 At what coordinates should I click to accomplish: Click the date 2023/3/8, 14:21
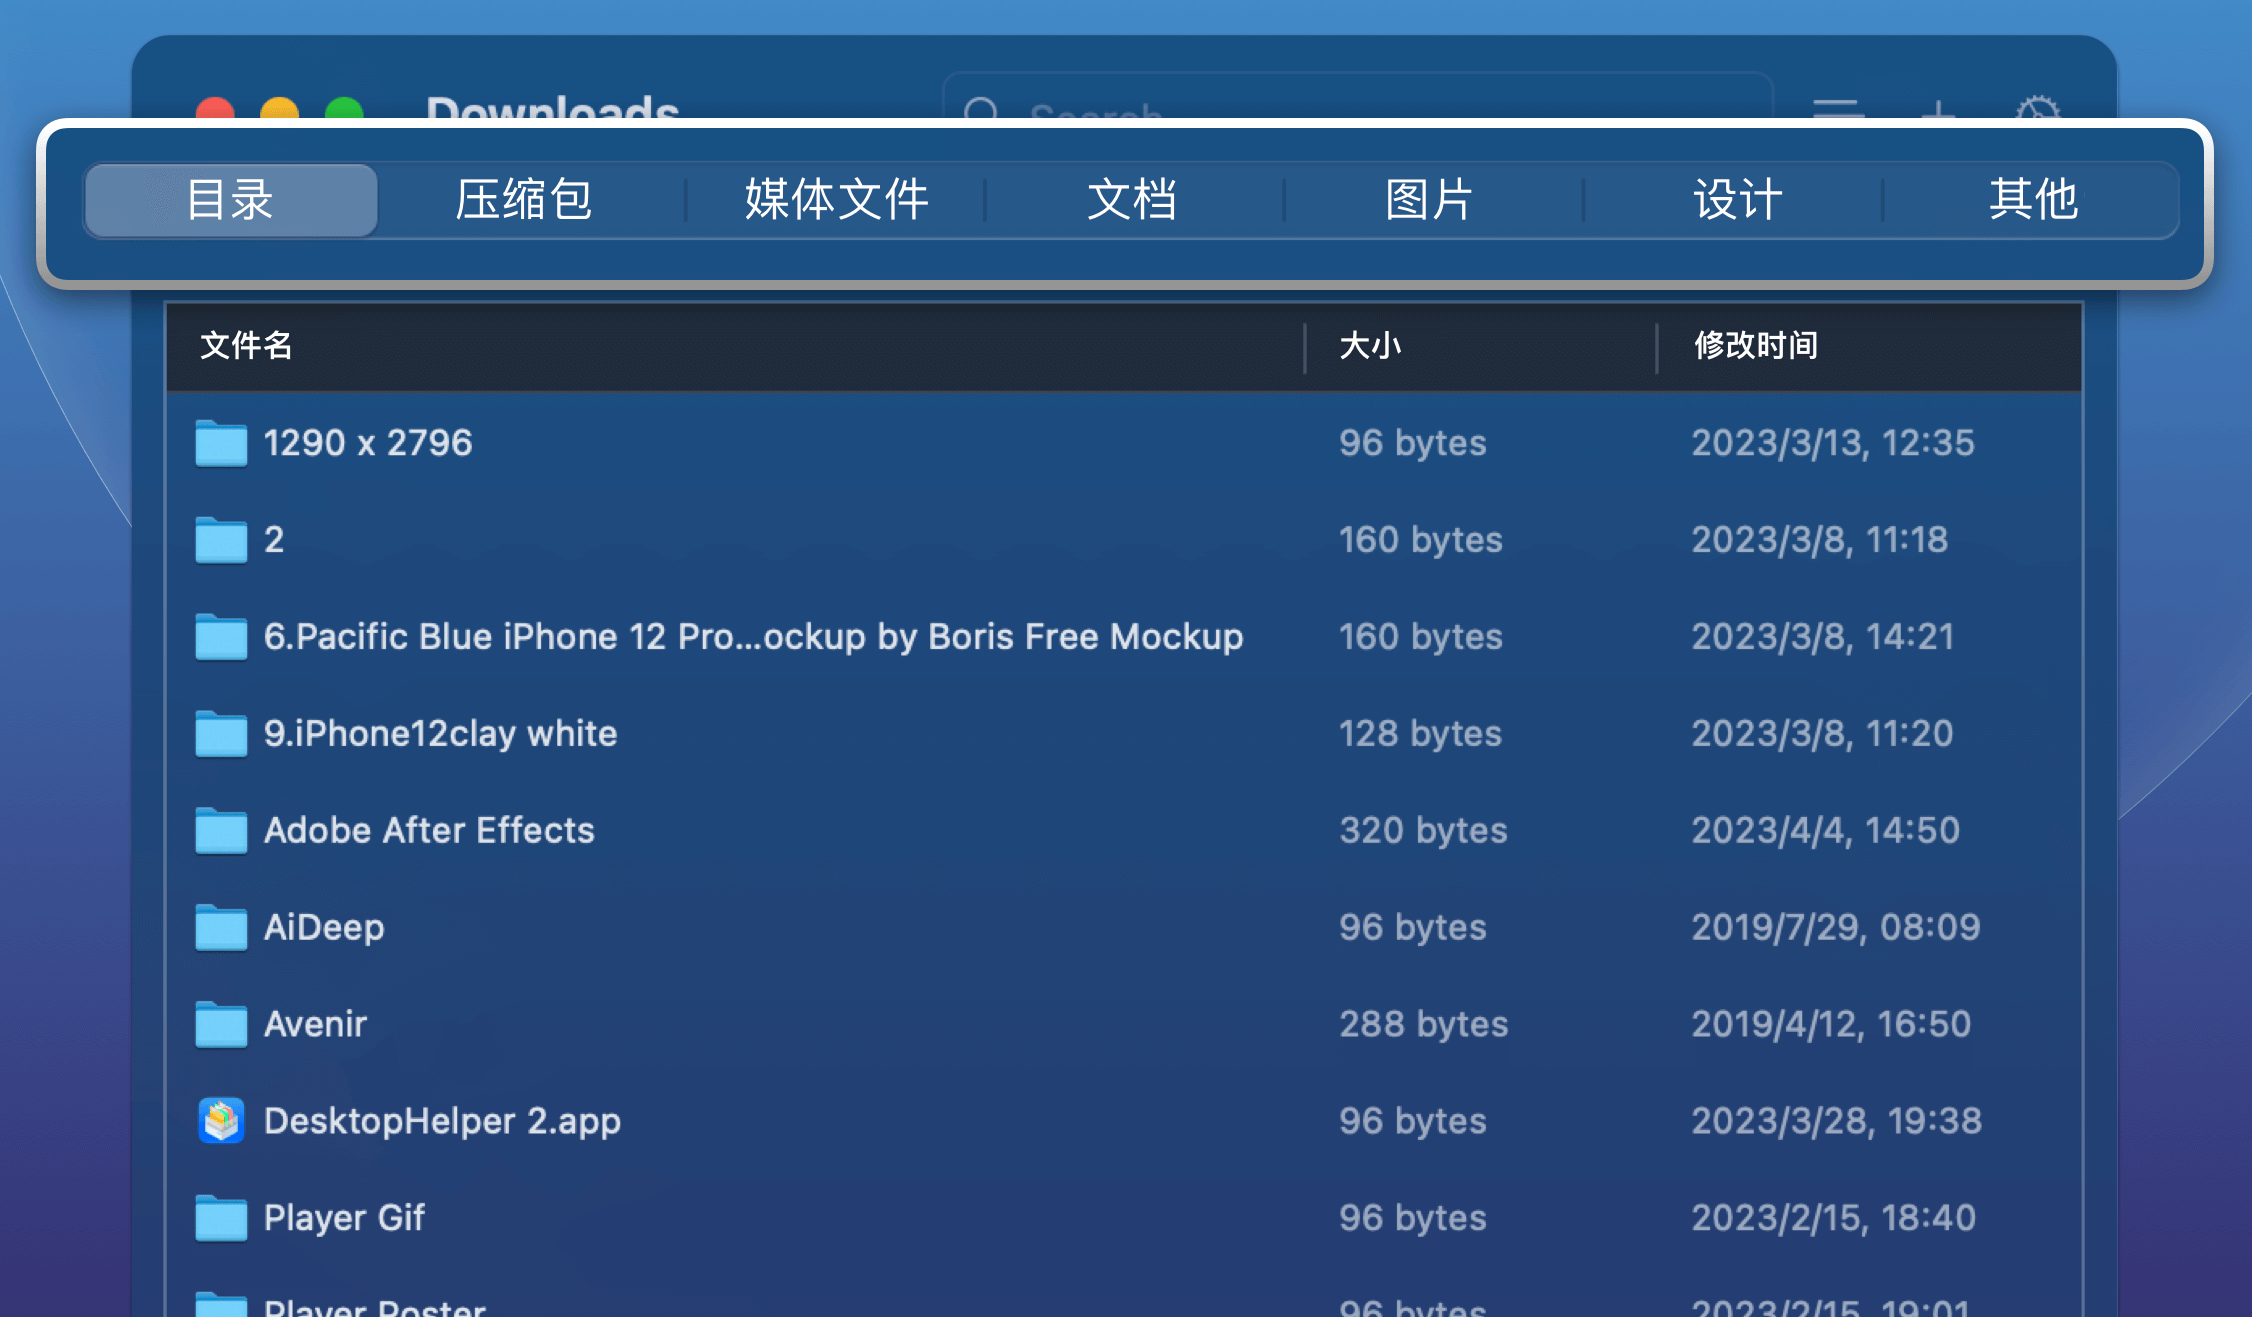1823,637
